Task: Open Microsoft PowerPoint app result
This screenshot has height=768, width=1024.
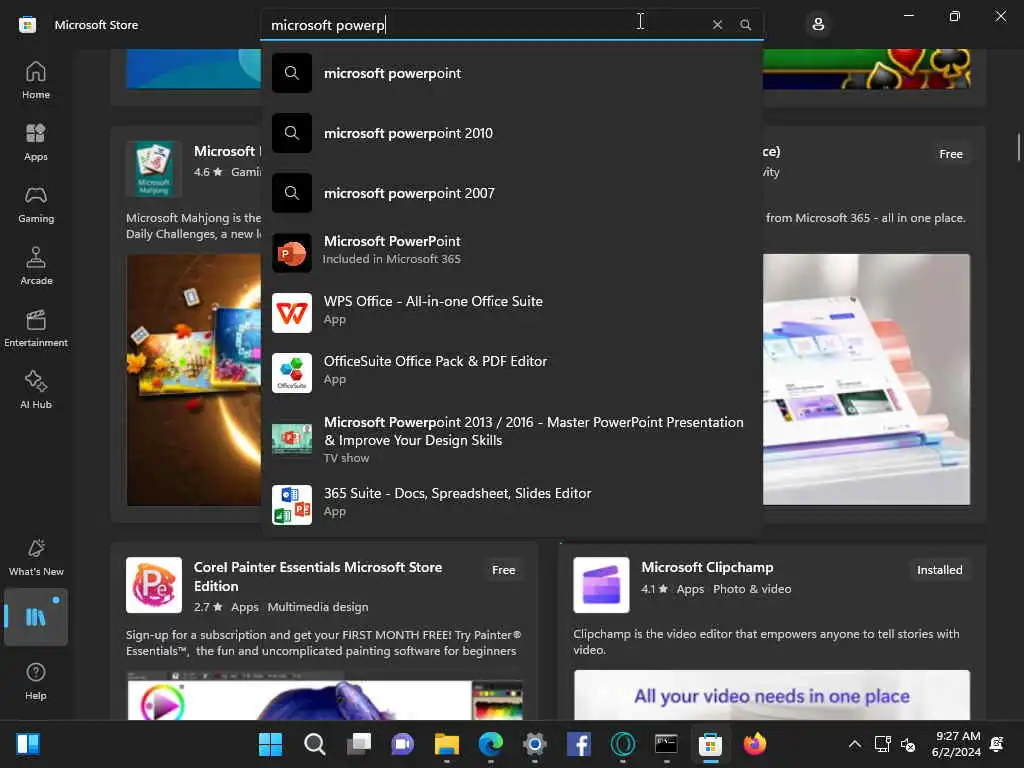Action: pos(511,252)
